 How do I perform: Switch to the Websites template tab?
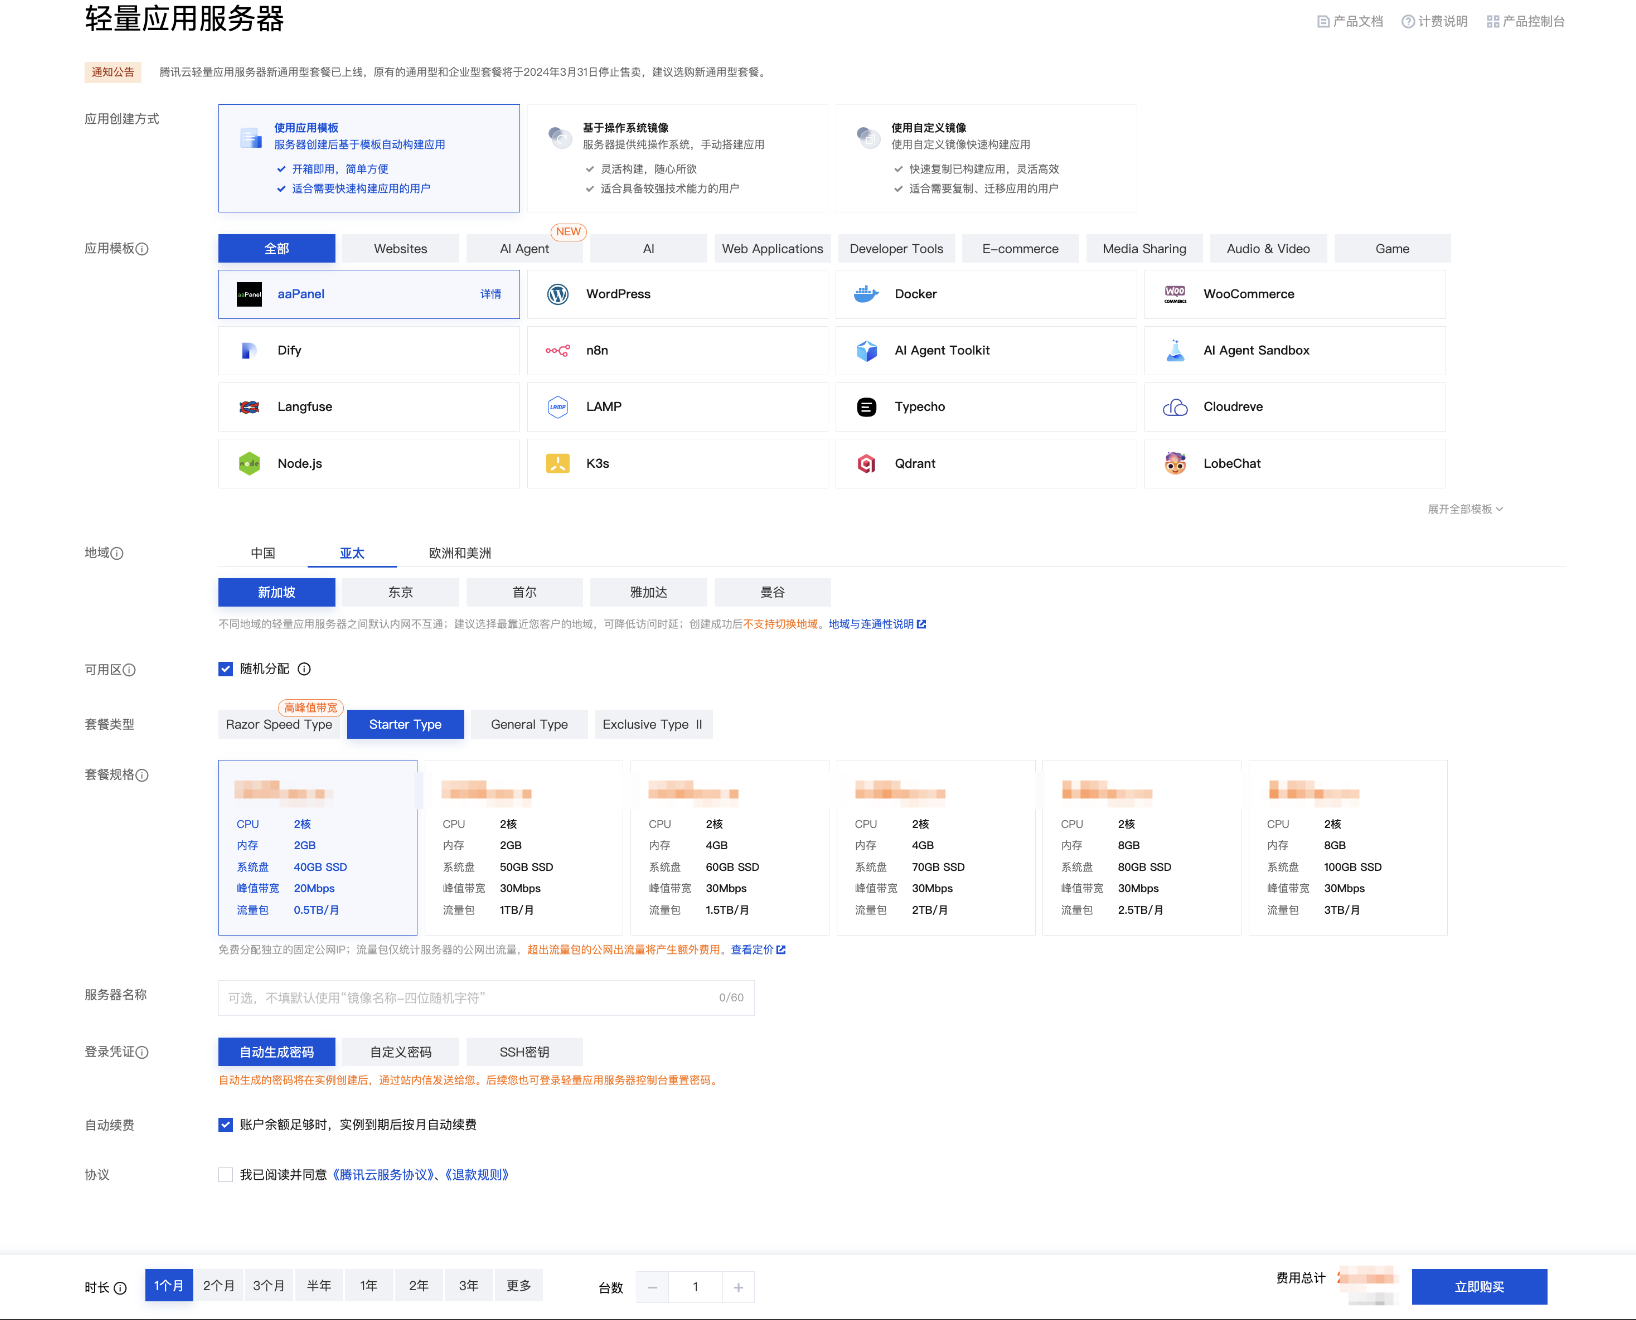click(x=401, y=249)
